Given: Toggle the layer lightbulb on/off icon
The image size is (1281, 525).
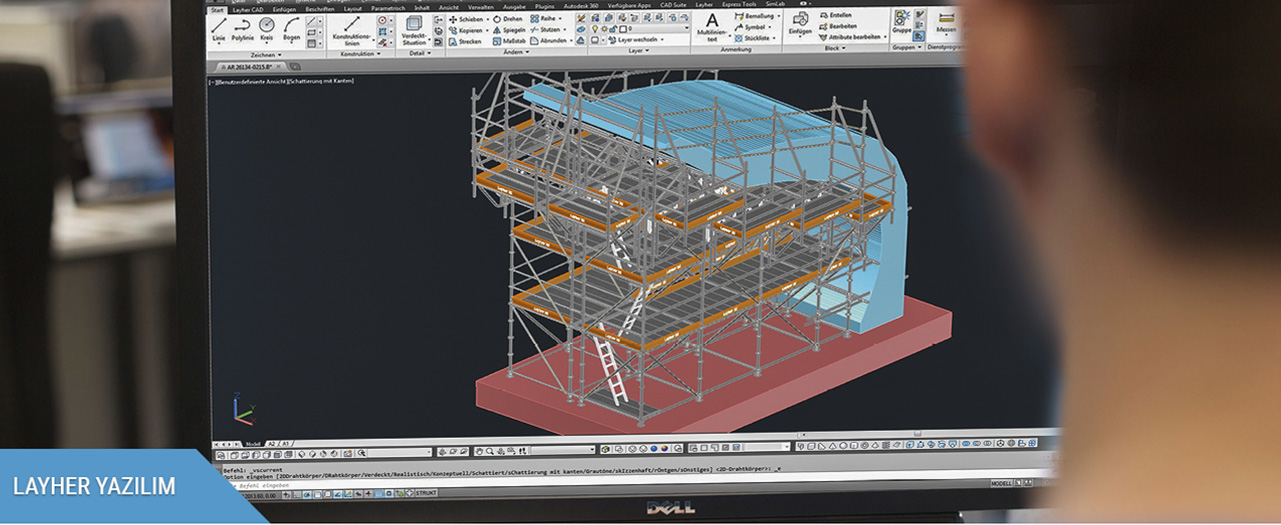Looking at the screenshot, I should (x=594, y=30).
